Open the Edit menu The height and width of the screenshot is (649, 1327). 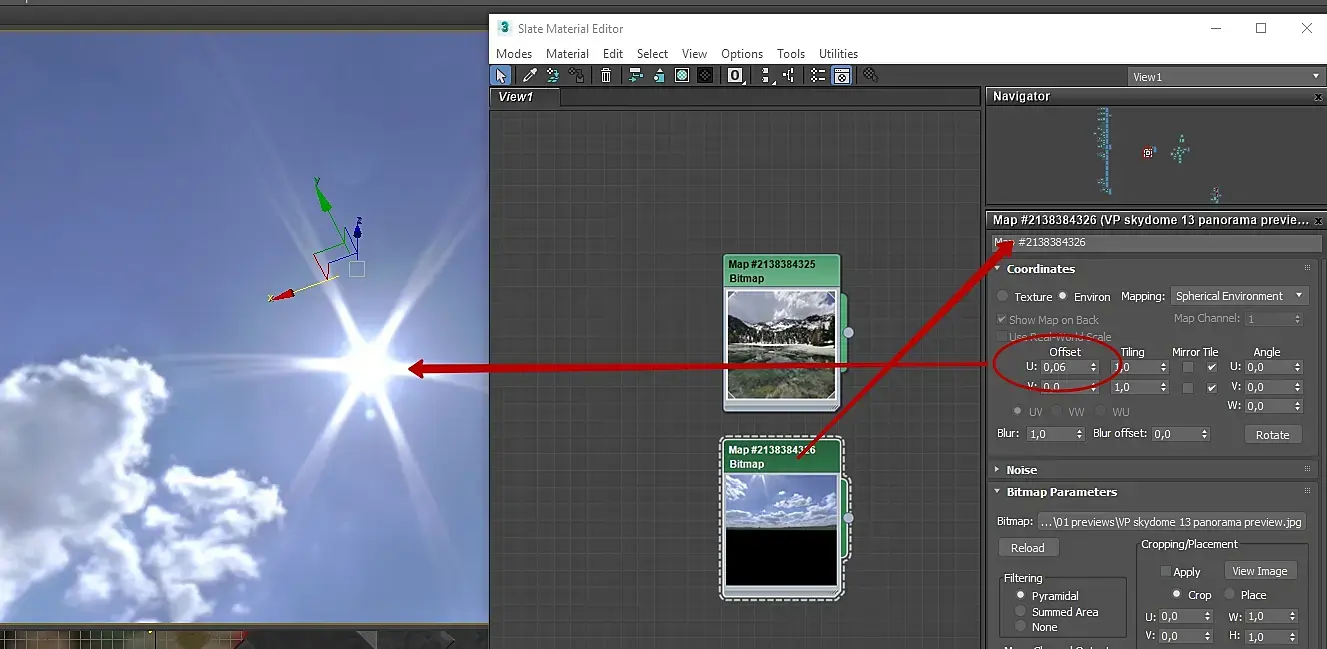pyautogui.click(x=613, y=54)
